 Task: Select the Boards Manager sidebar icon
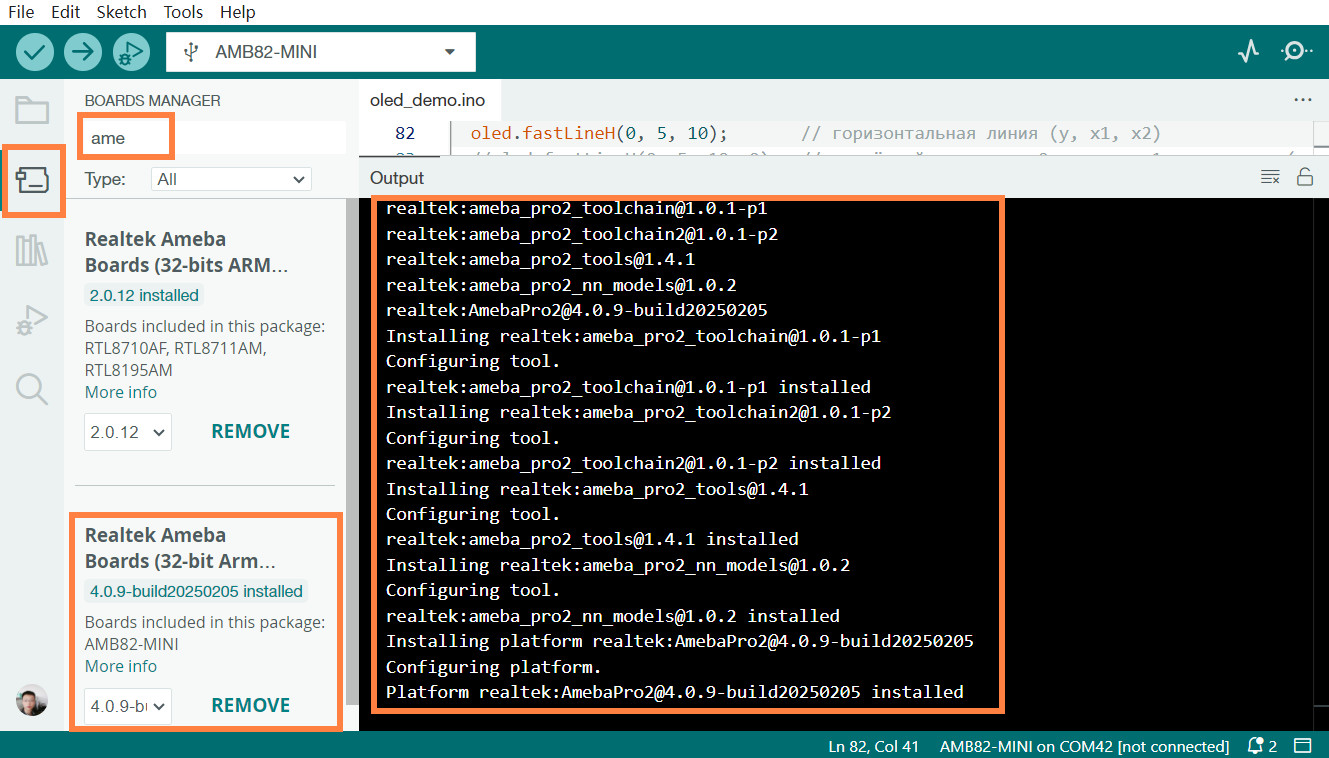(32, 180)
